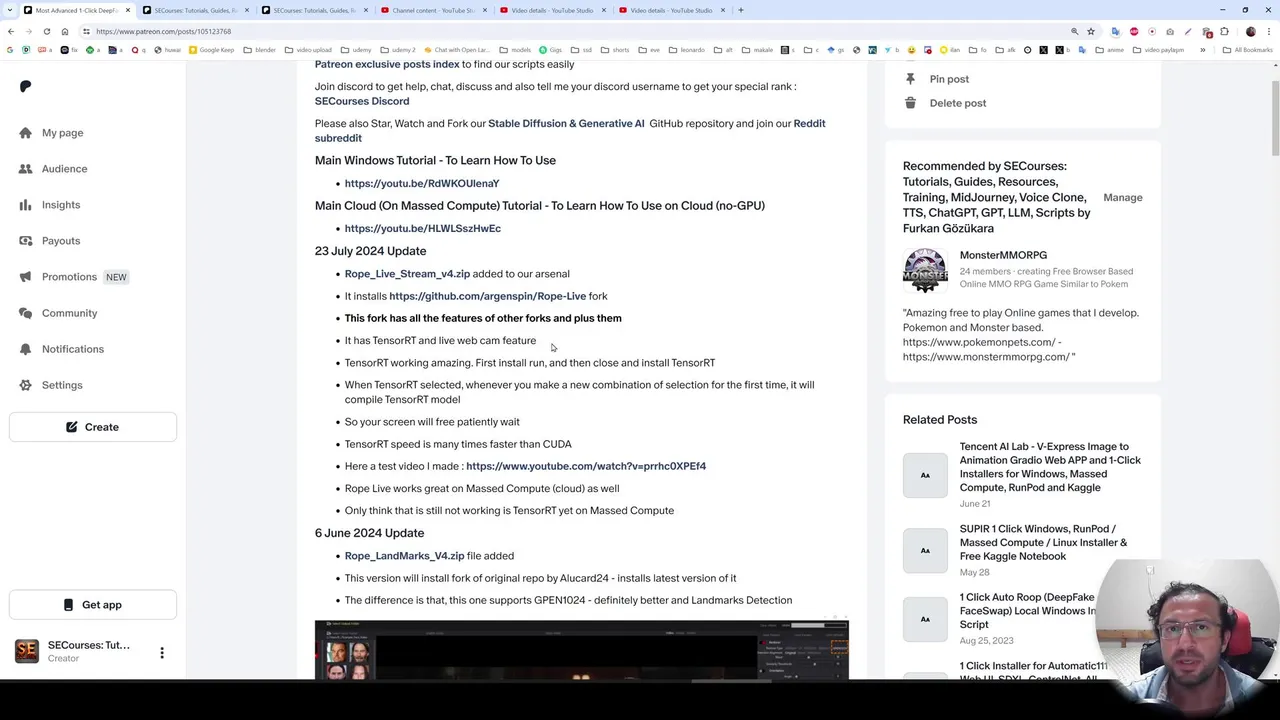The image size is (1280, 720).
Task: Click the browser Reload icon
Action: point(46,31)
